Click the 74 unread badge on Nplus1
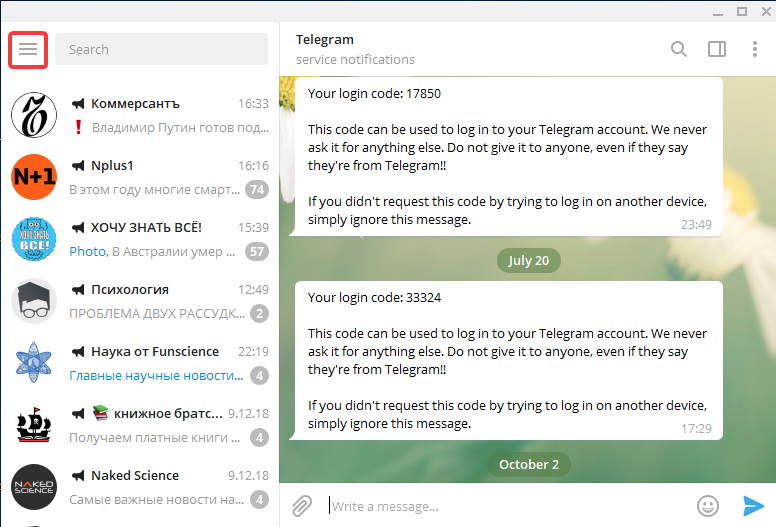 (x=257, y=190)
